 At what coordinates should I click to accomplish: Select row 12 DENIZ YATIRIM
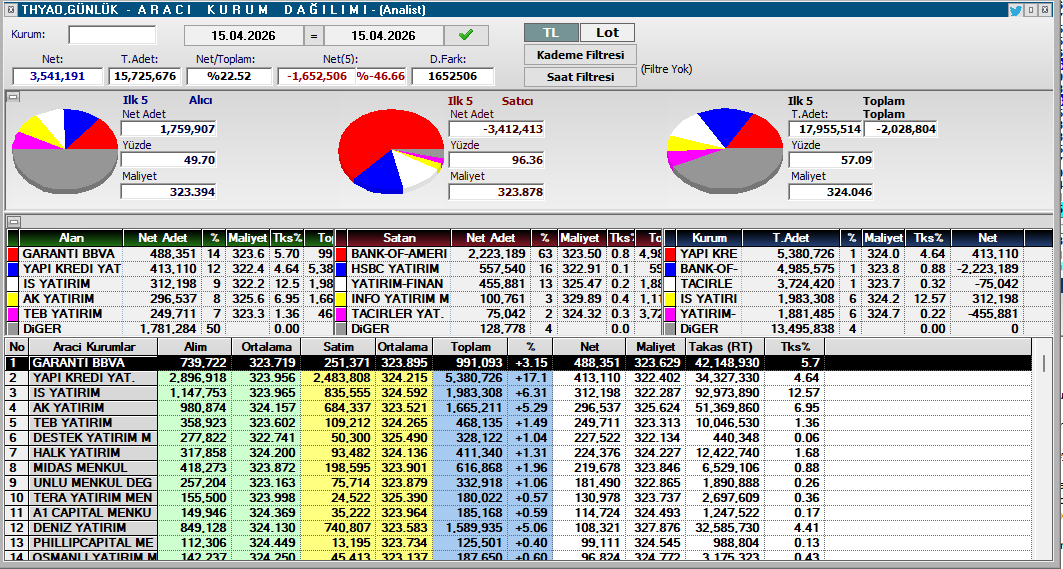click(519, 528)
